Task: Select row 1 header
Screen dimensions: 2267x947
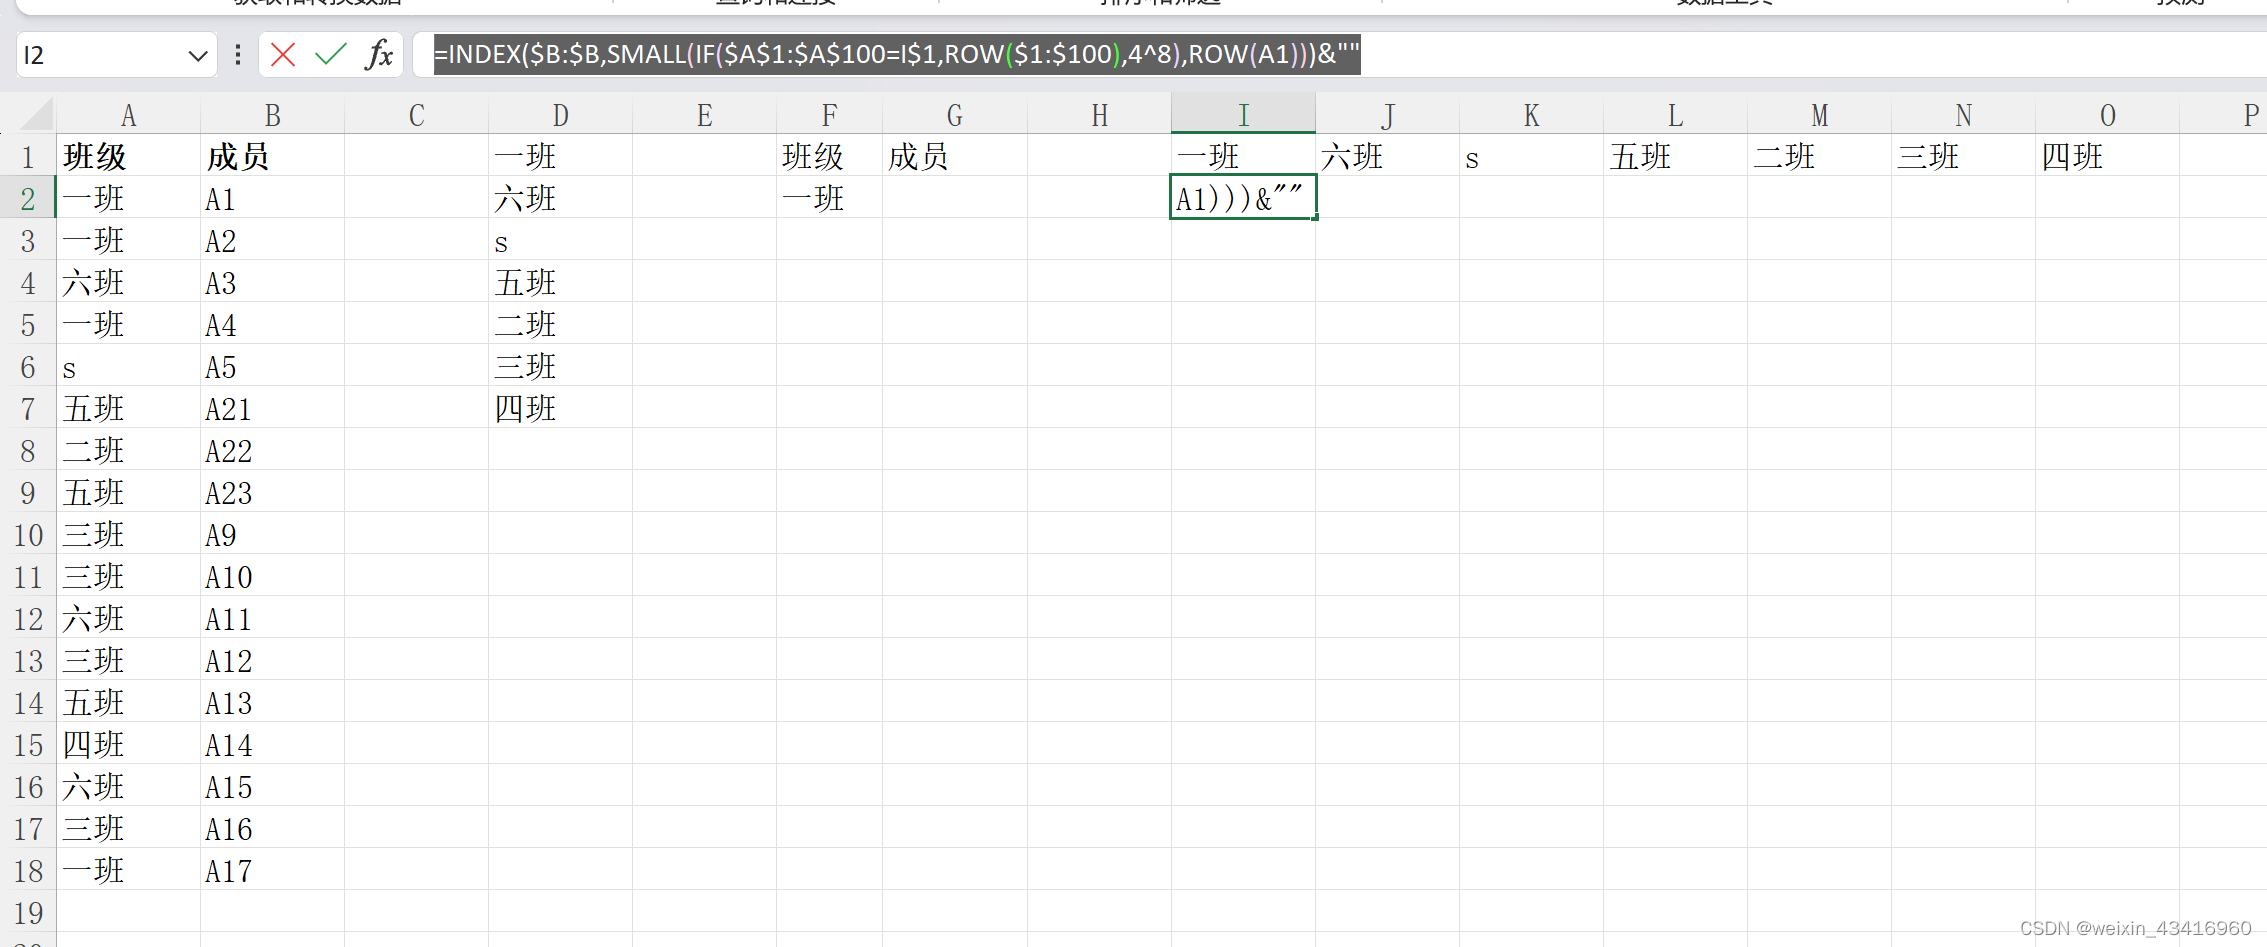Action: tap(28, 156)
